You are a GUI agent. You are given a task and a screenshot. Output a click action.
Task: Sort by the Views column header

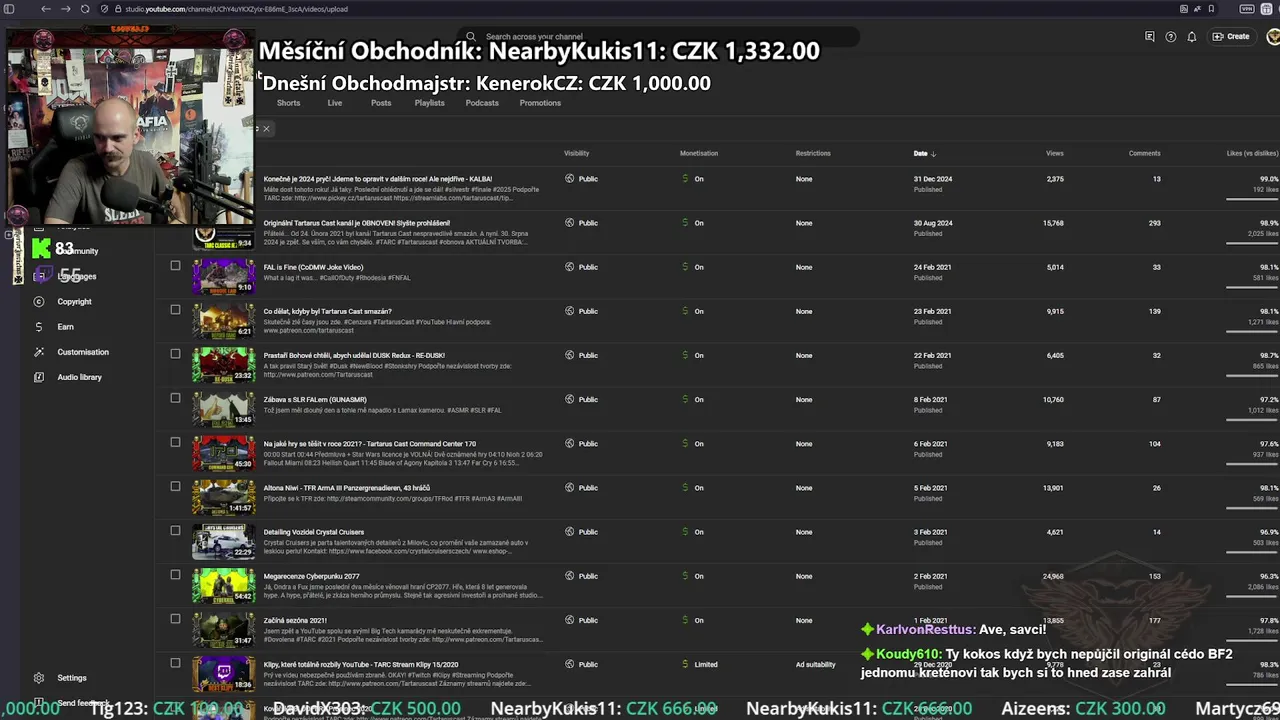point(1055,154)
